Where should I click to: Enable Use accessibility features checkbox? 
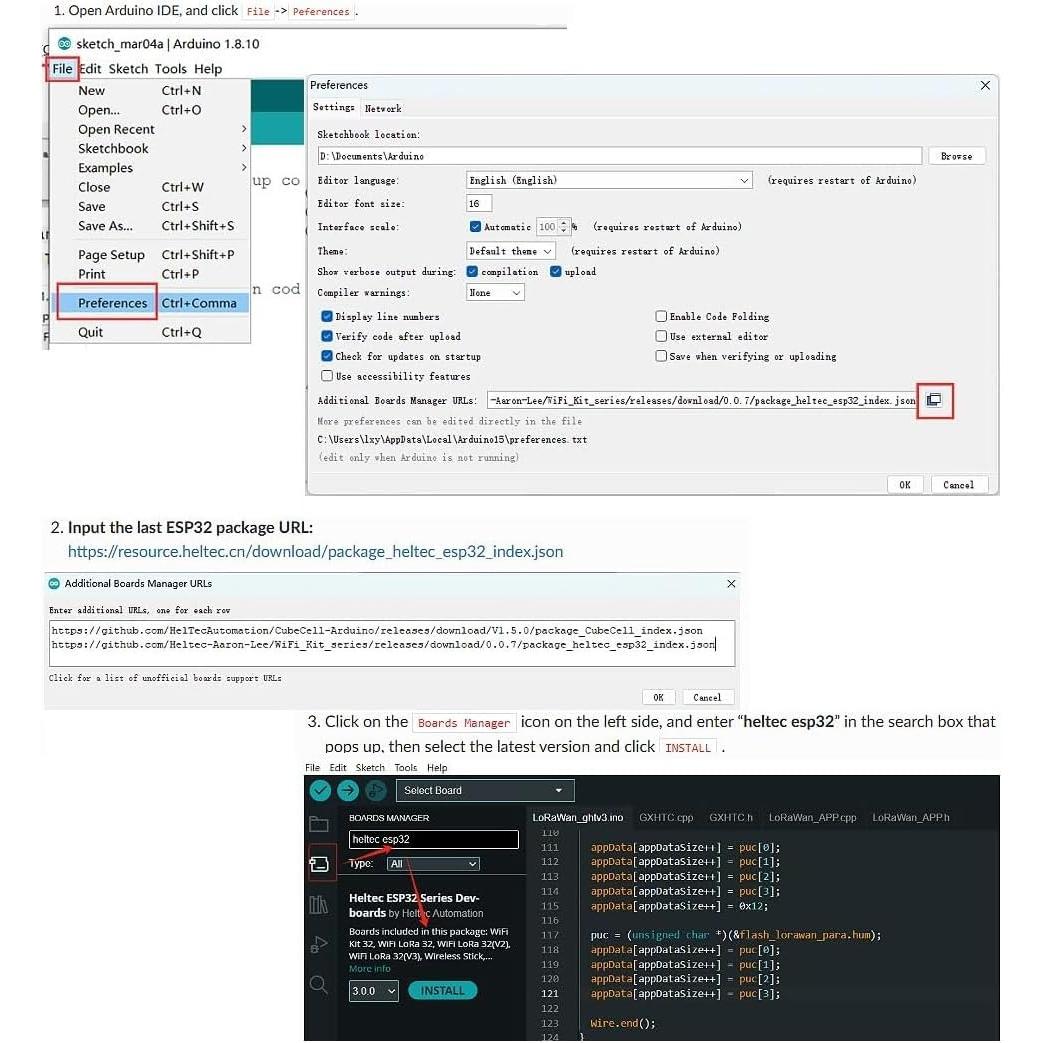(x=327, y=376)
